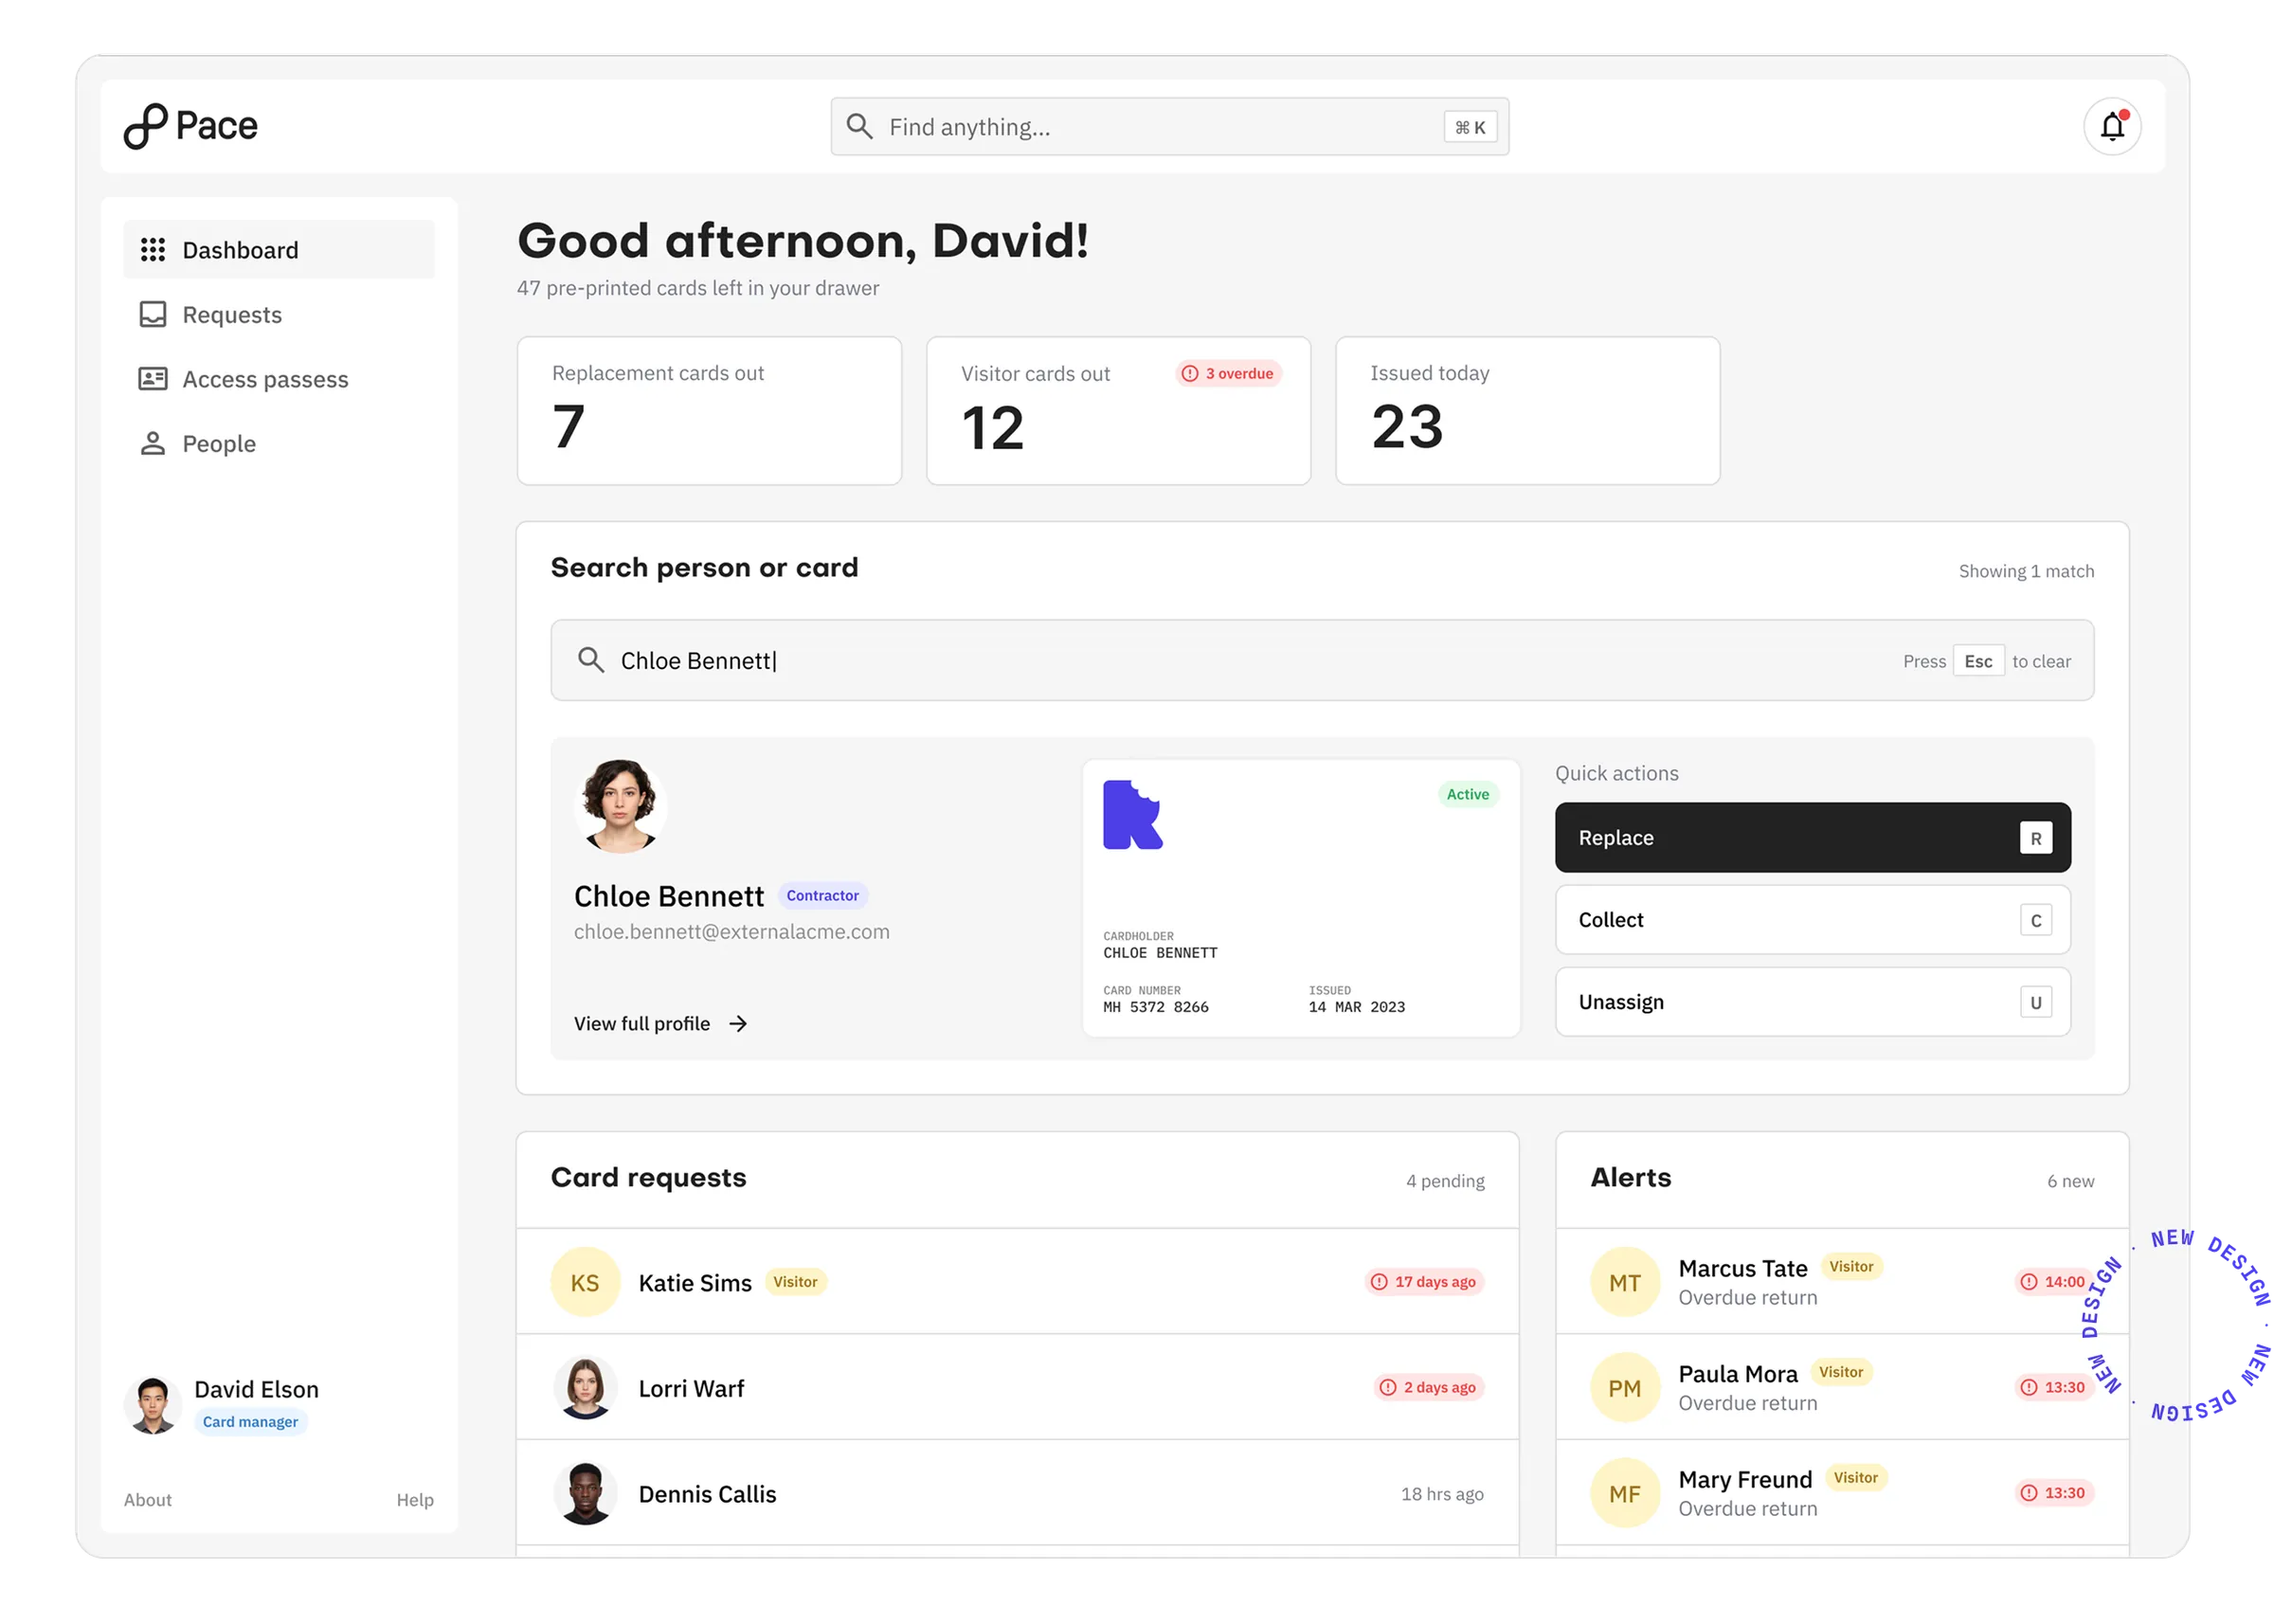Viewport: 2274px width, 1624px height.
Task: Click Lorri Warf's avatar photo
Action: [585, 1388]
